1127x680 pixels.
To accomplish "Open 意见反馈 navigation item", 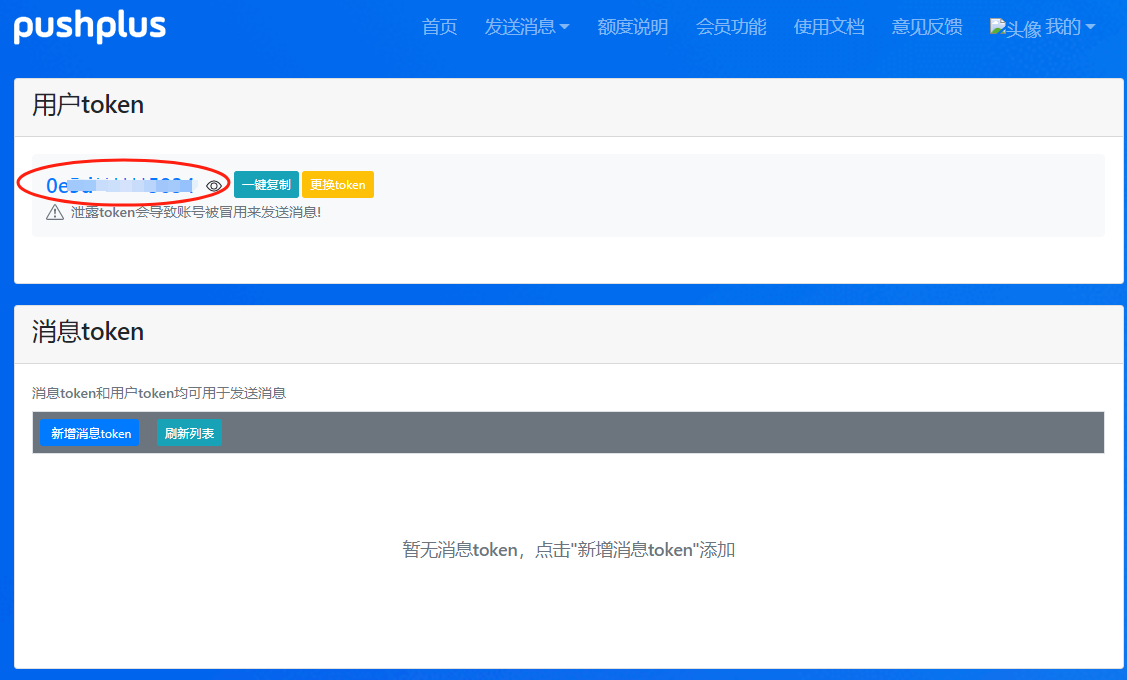I will coord(927,27).
